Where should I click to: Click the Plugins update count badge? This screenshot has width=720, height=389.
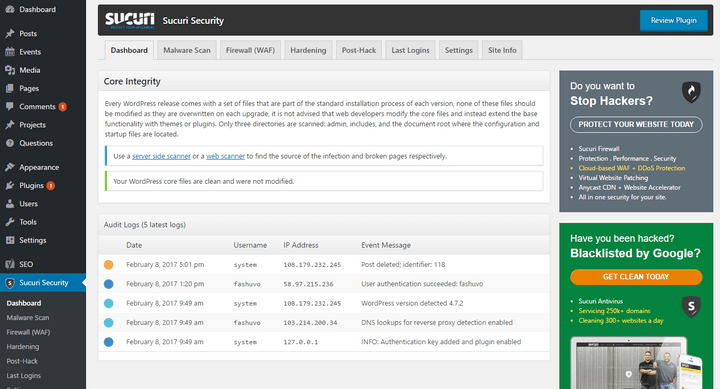(51, 186)
